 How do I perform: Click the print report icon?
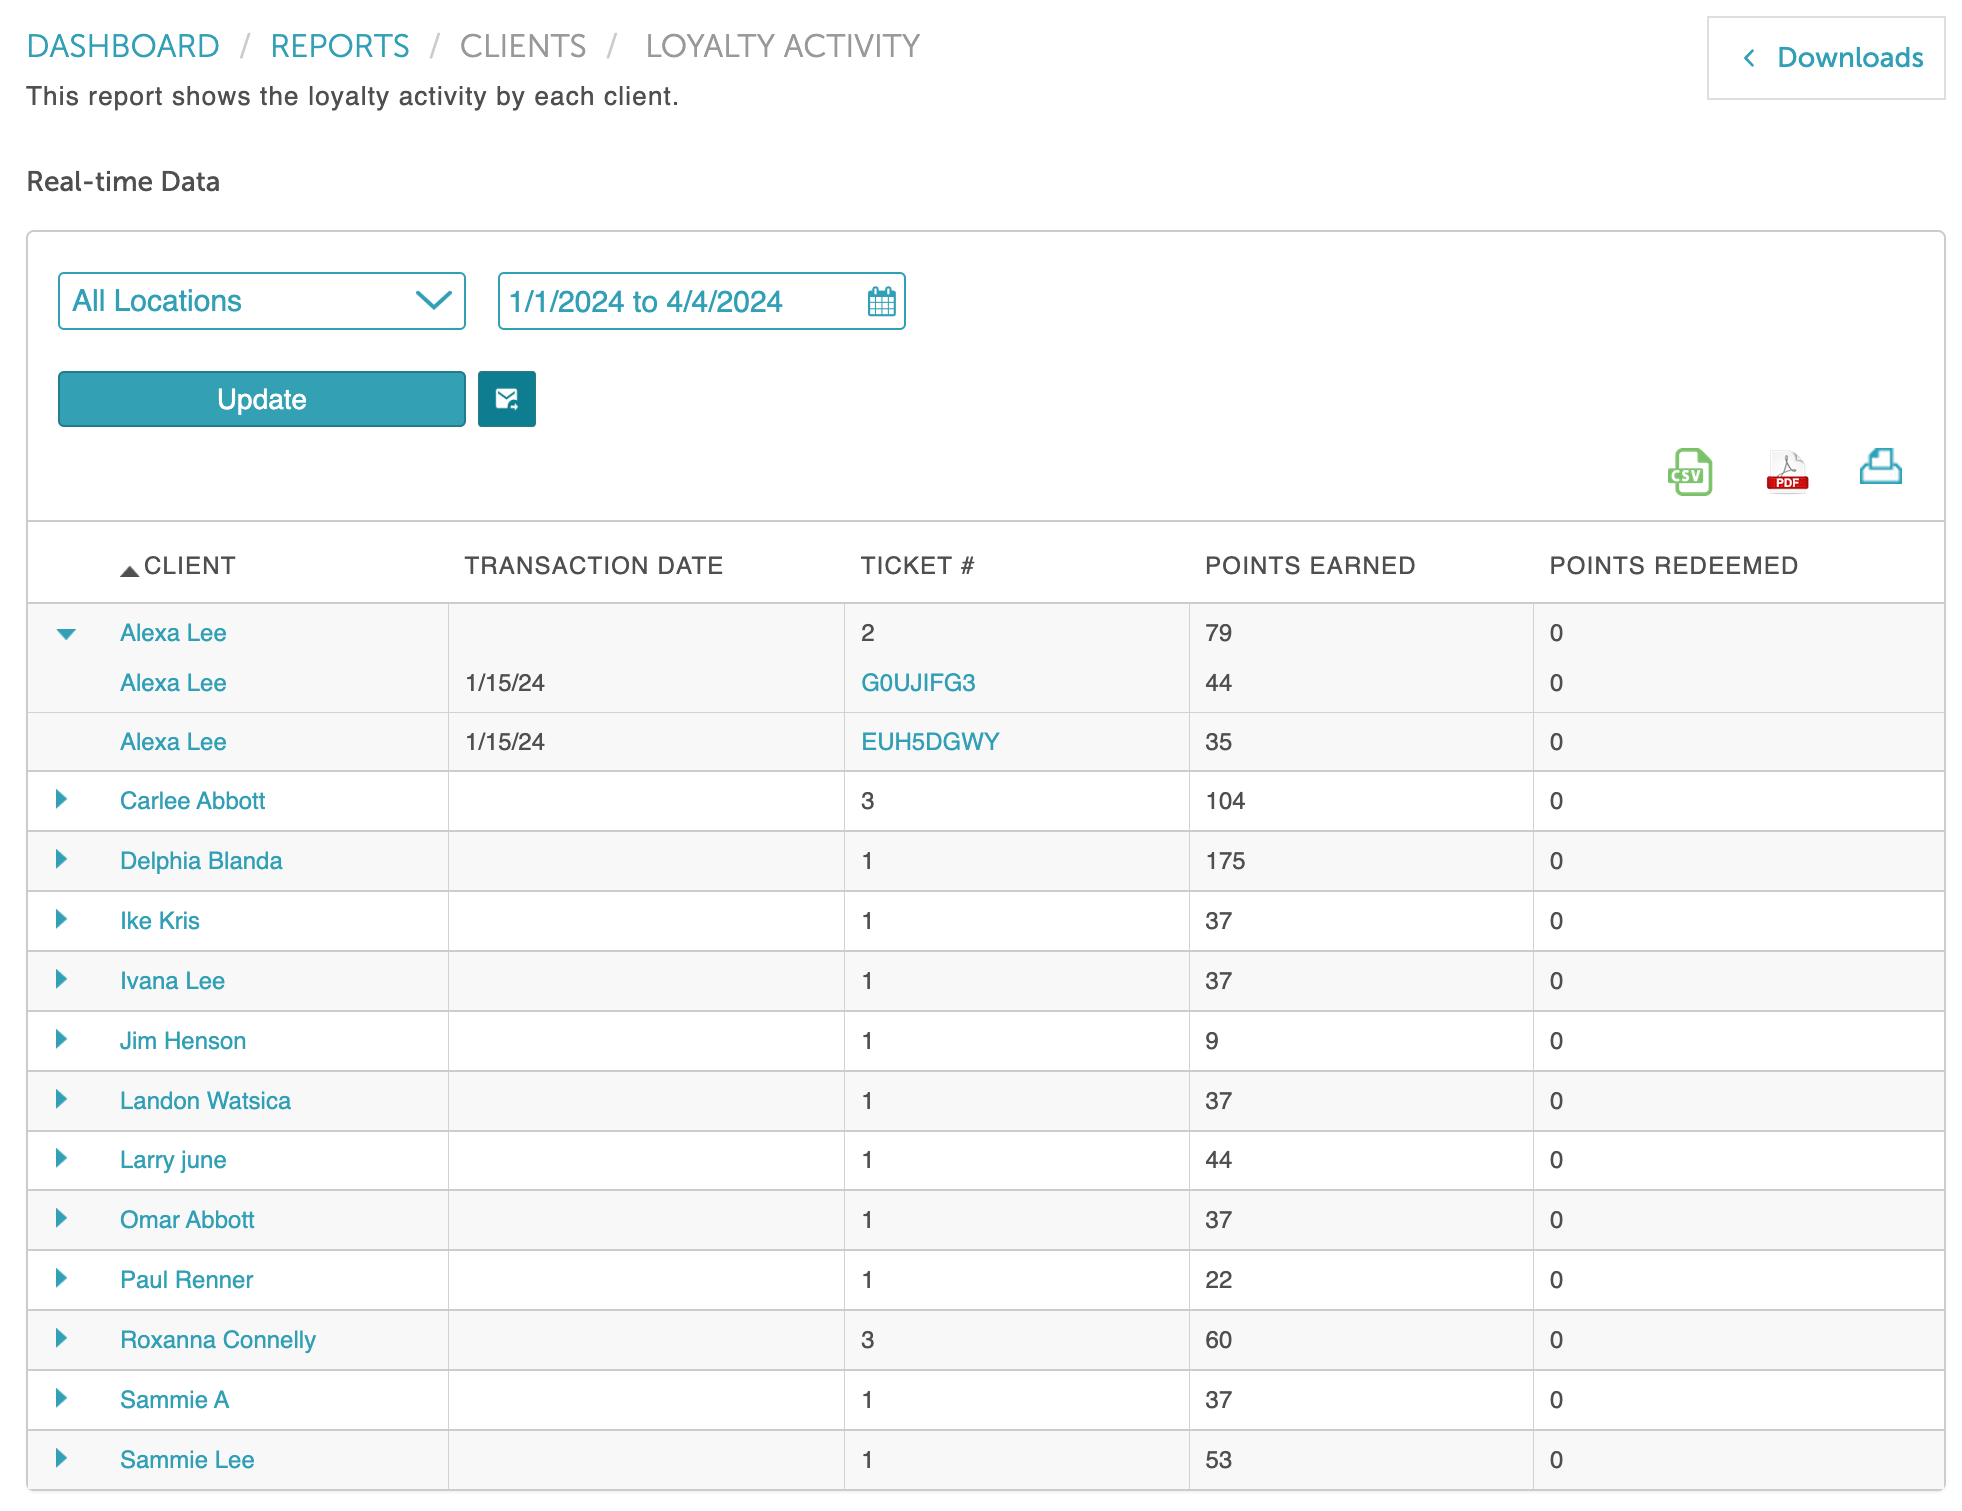tap(1880, 467)
